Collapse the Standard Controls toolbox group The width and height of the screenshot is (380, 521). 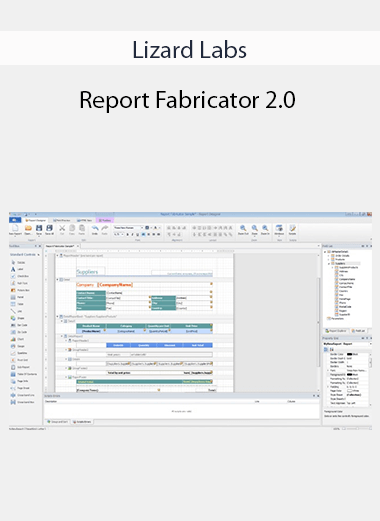39,255
